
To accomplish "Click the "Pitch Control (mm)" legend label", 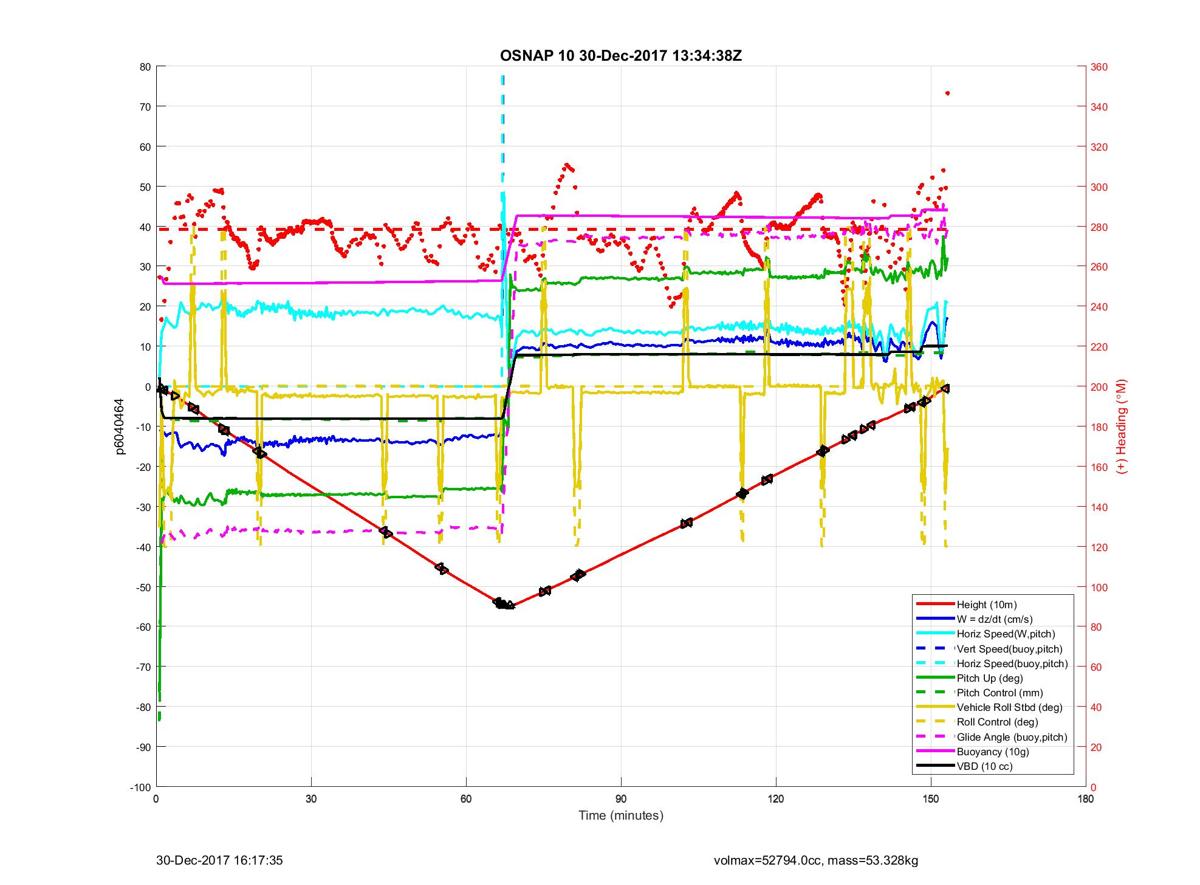I will tap(1000, 692).
